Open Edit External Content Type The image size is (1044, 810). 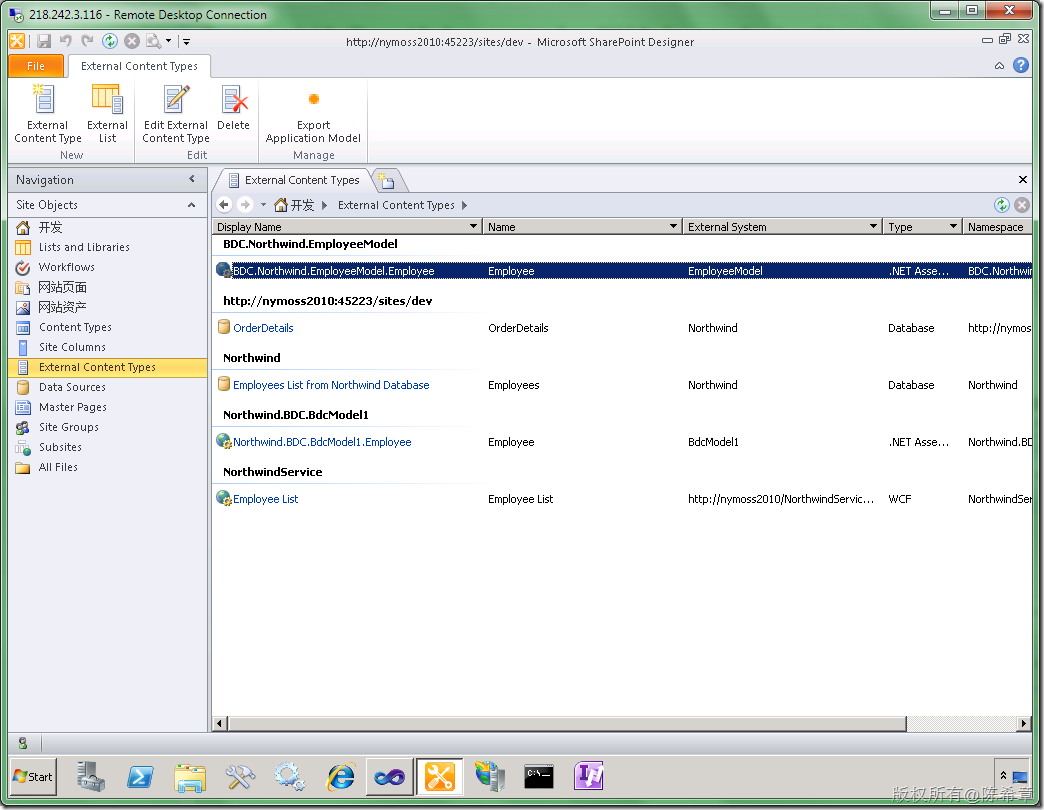tap(176, 114)
